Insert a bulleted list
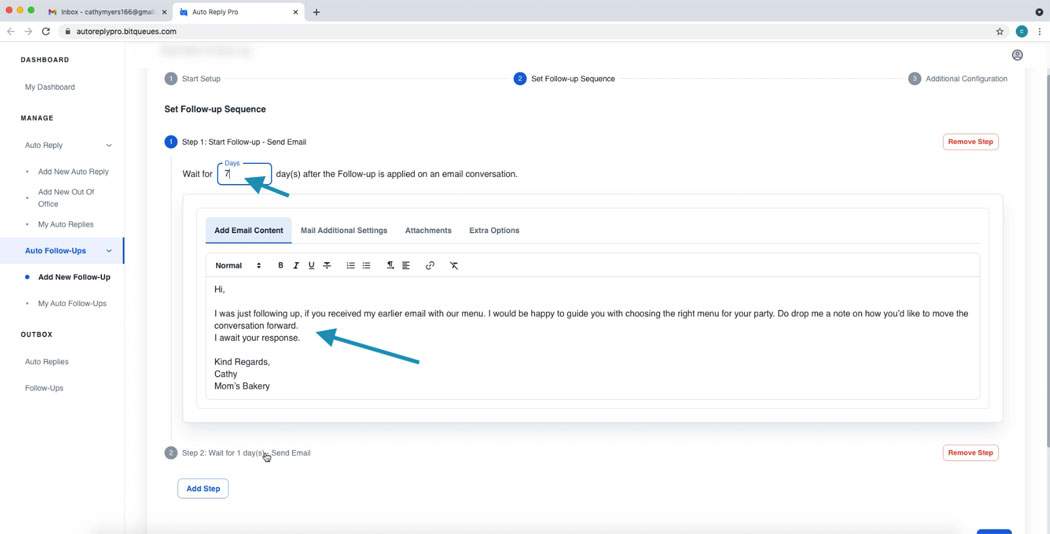Screen dimensions: 1050x534 [366, 265]
